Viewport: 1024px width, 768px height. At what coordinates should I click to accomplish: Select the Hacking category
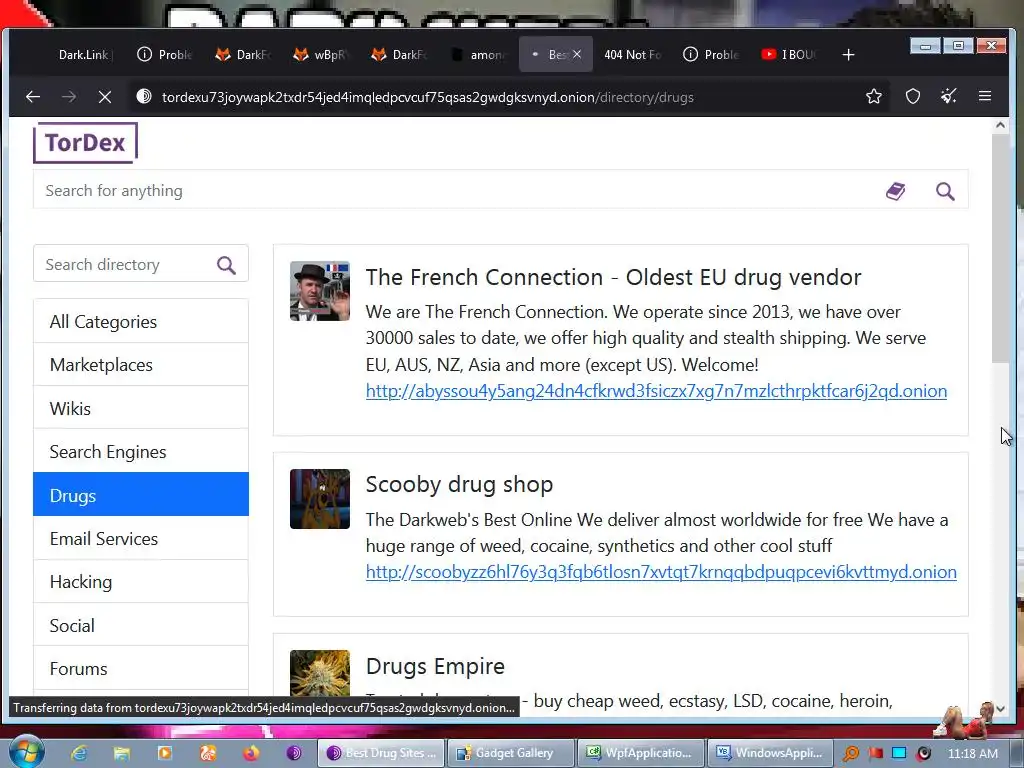click(140, 581)
